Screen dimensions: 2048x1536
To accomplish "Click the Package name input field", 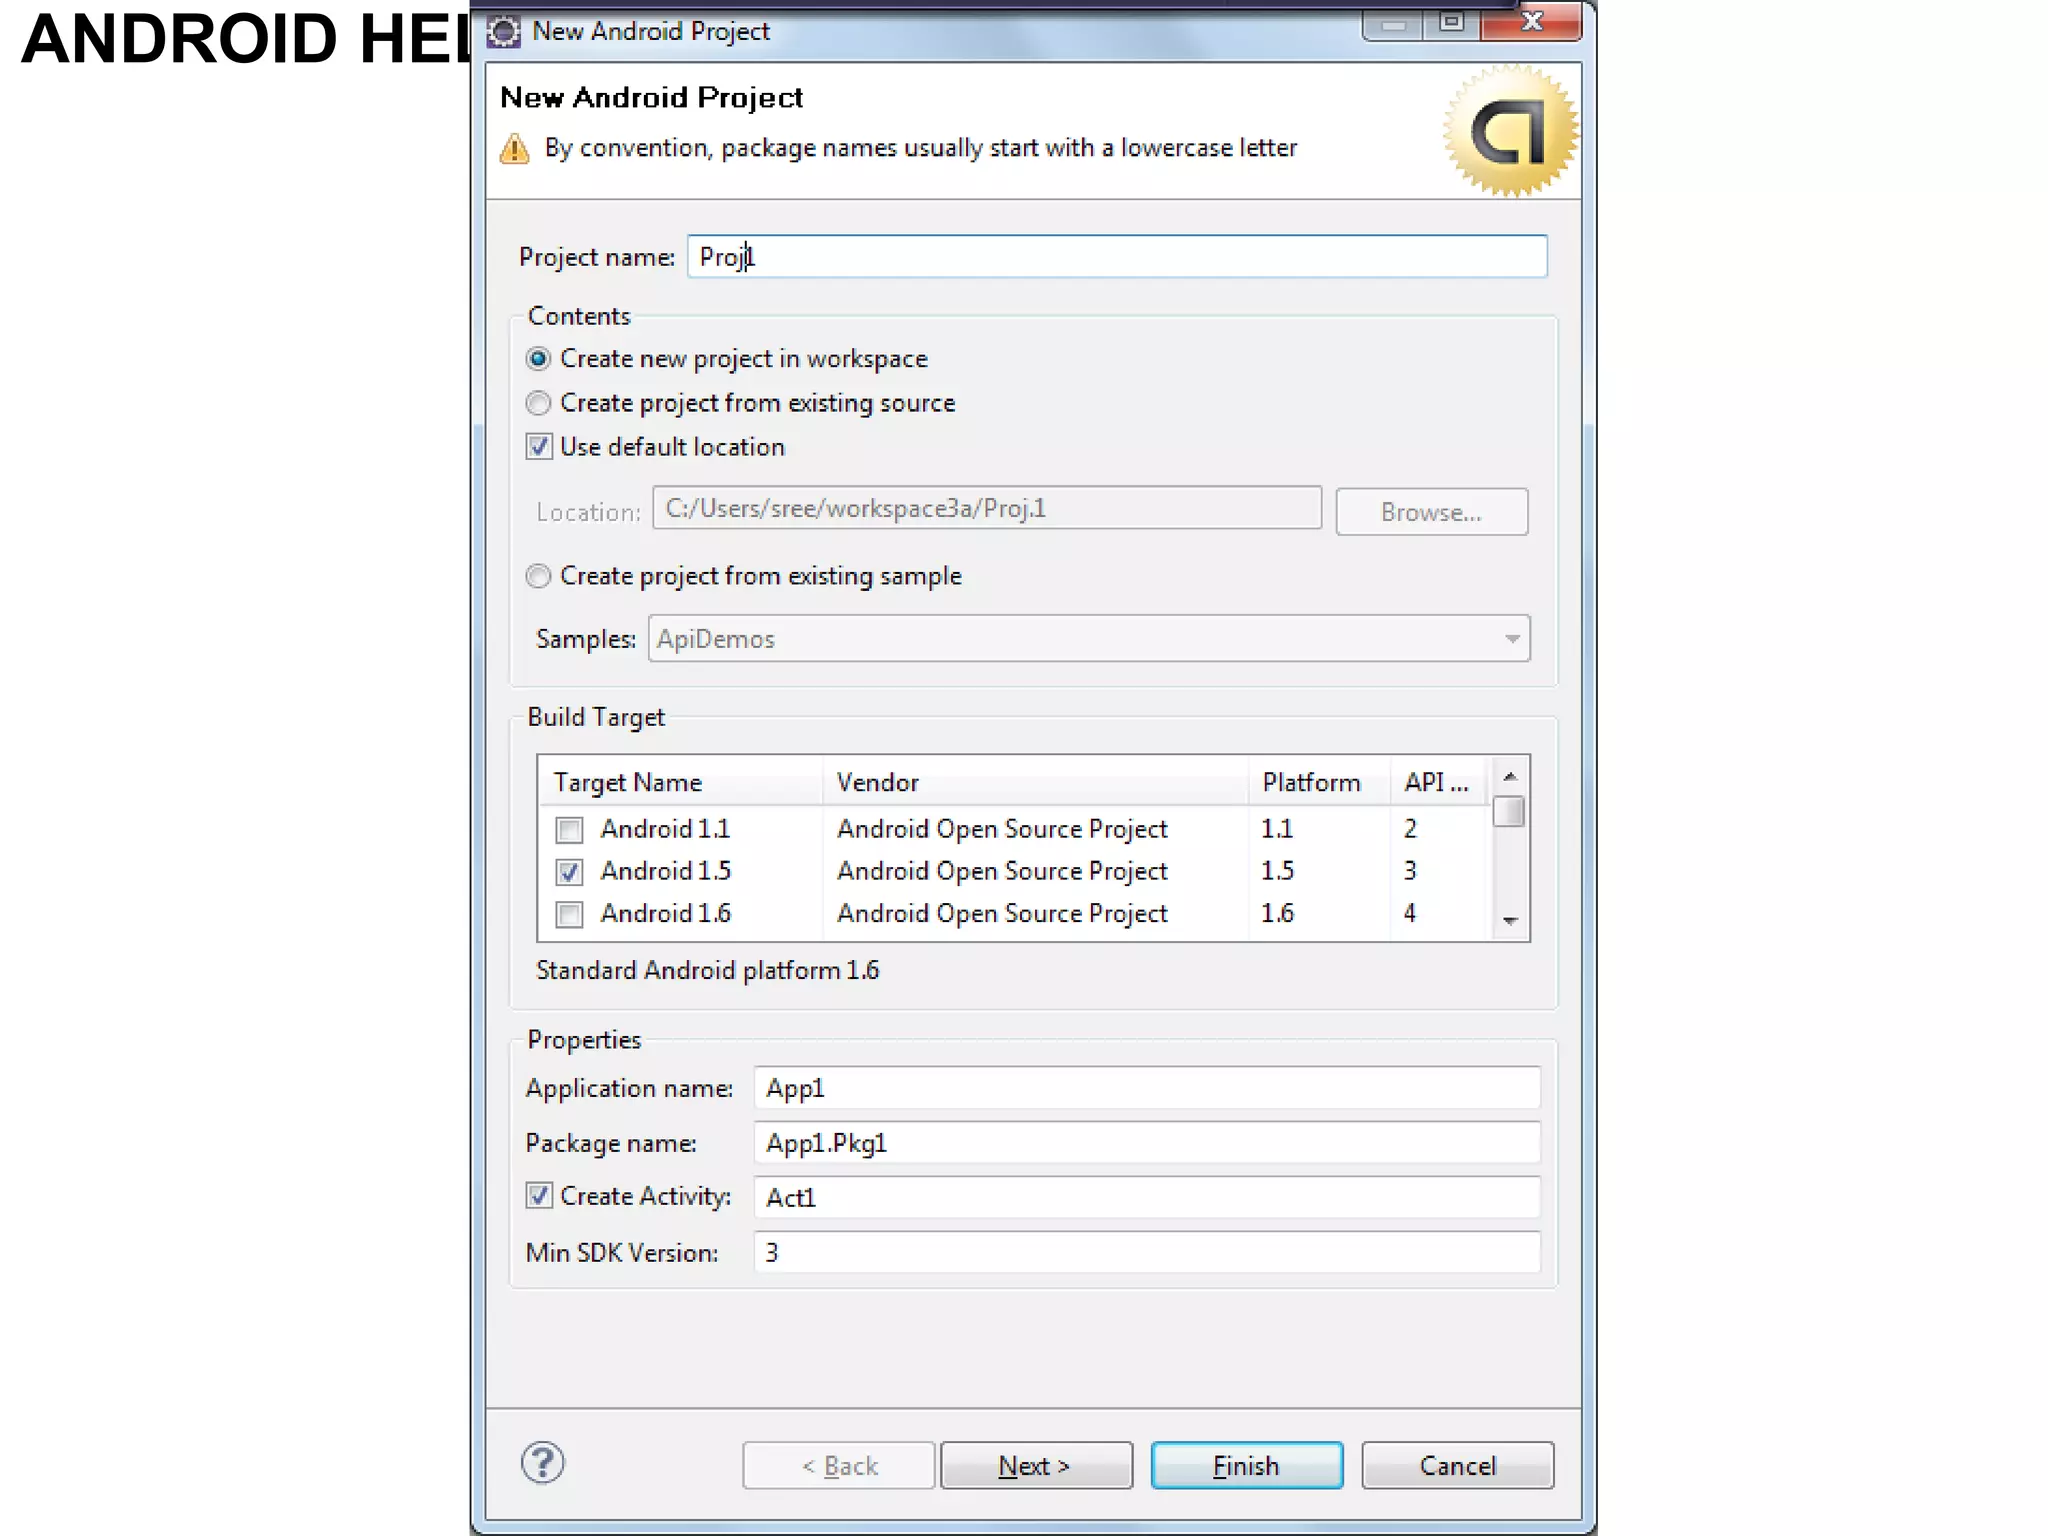I will [1146, 1143].
